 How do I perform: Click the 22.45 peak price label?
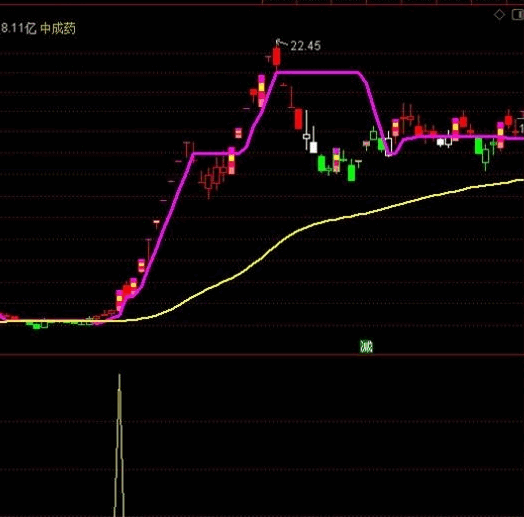click(x=305, y=46)
